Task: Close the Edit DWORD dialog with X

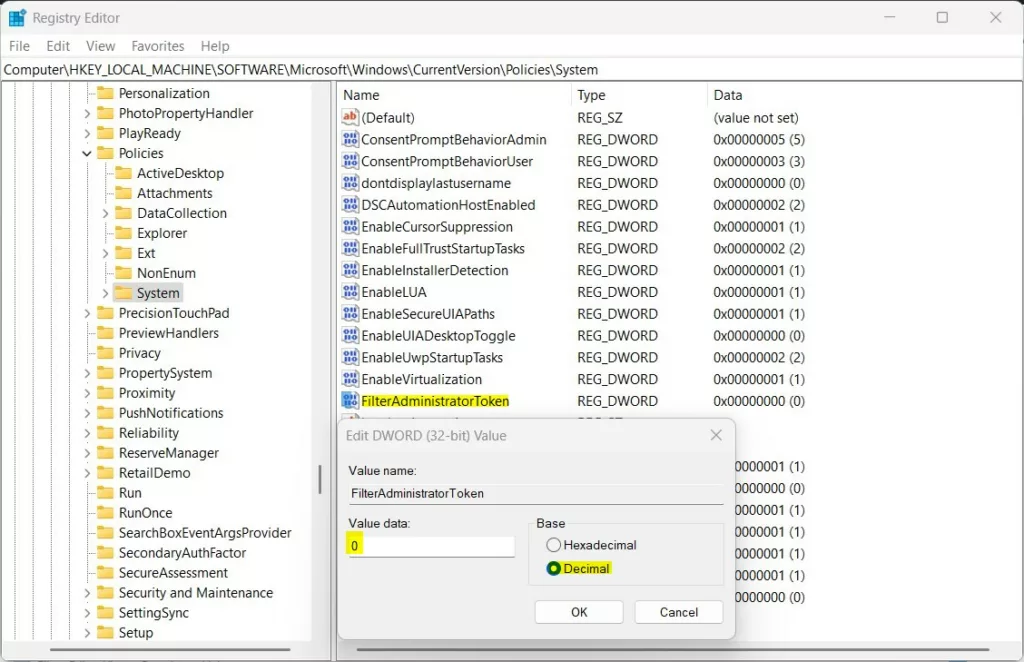Action: pos(716,435)
